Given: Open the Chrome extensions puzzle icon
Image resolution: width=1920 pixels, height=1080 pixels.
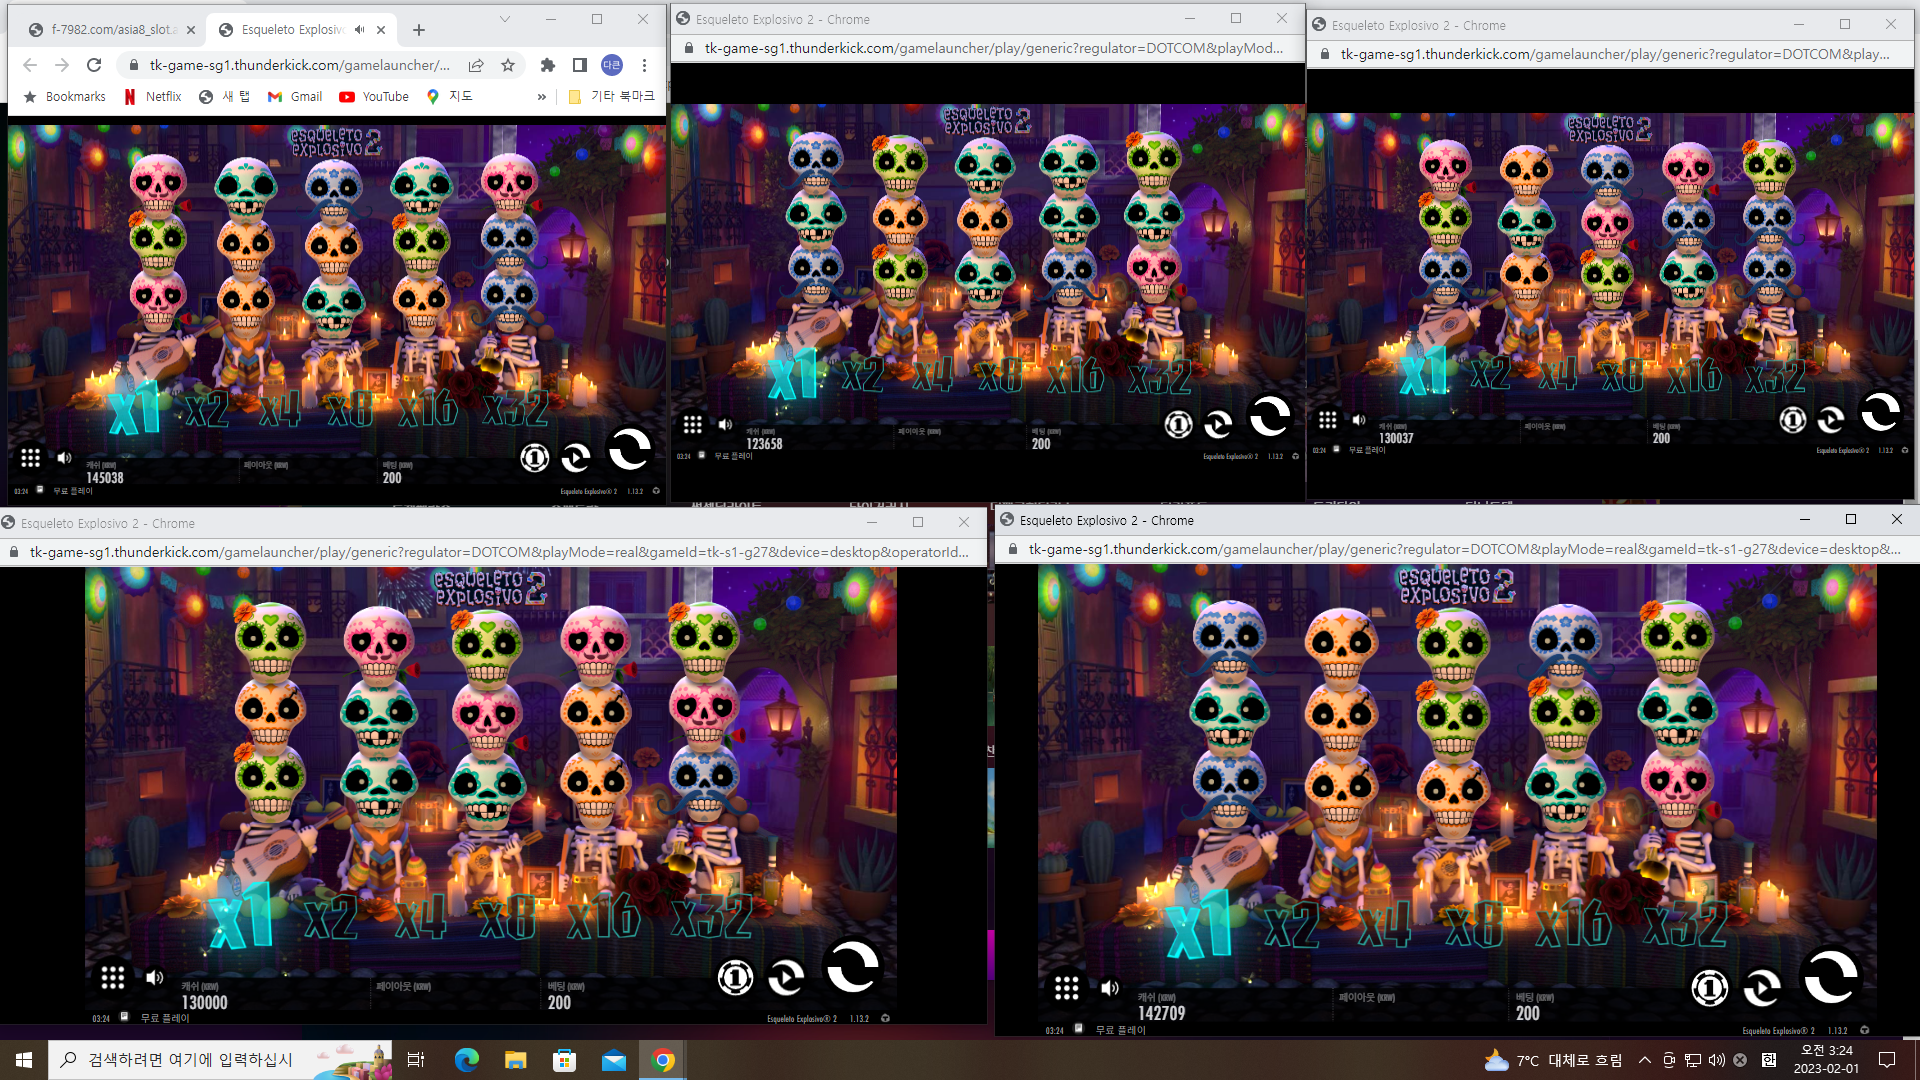Looking at the screenshot, I should tap(547, 65).
